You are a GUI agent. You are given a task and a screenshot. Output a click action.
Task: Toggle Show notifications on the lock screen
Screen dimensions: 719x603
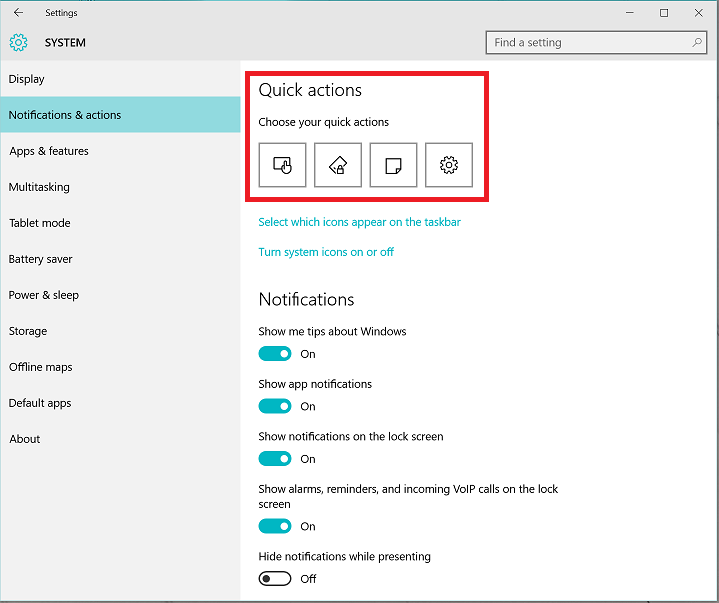tap(275, 459)
